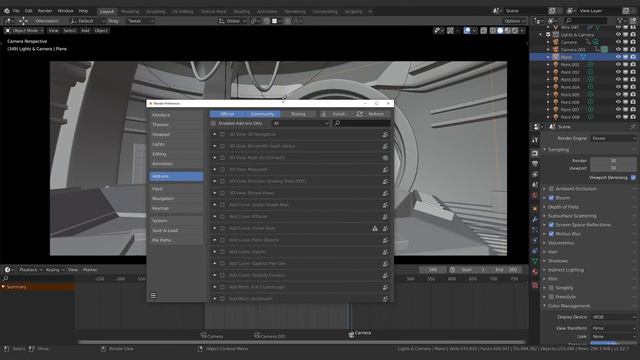The width and height of the screenshot is (640, 360).
Task: Open the Output properties tab icon
Action: coord(535,164)
